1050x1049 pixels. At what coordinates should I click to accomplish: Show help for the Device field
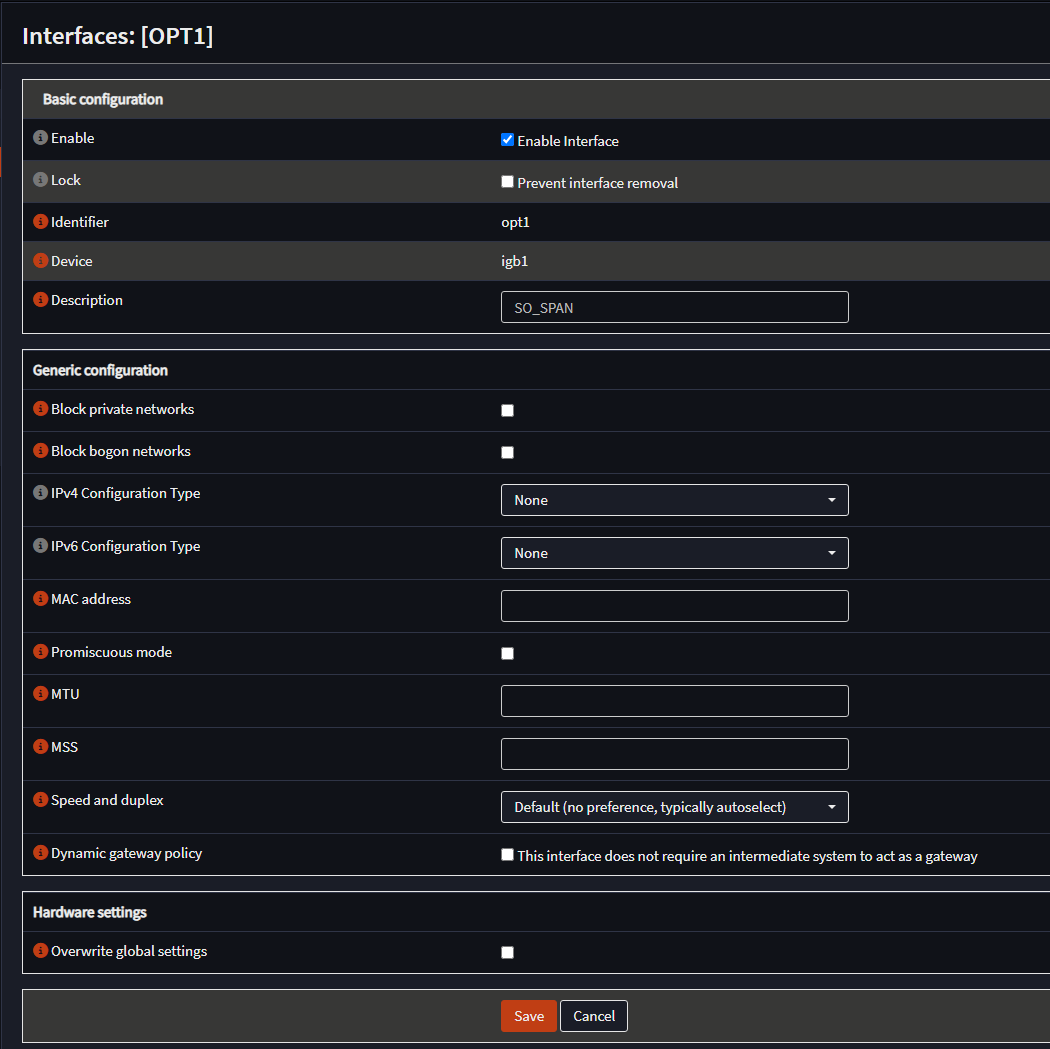(x=40, y=260)
